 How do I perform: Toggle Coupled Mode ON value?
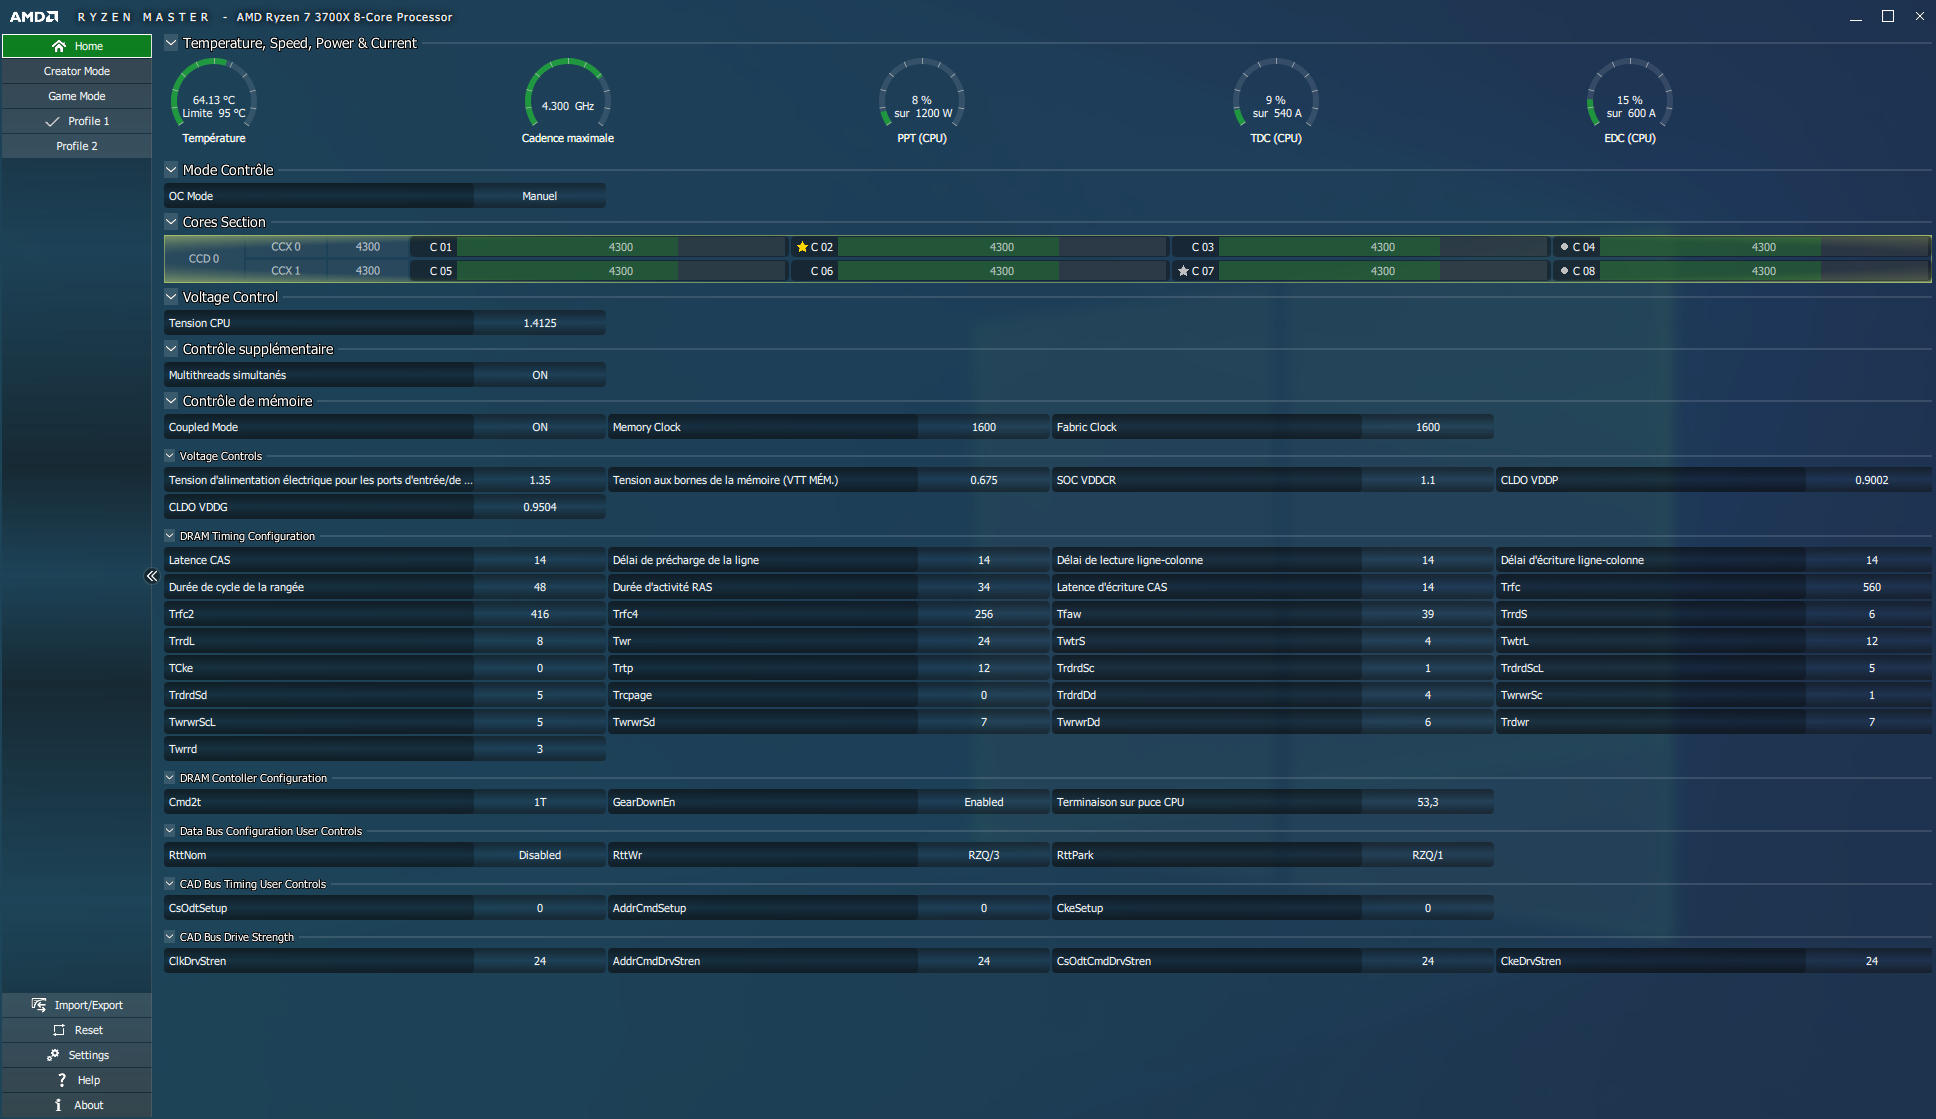coord(539,427)
